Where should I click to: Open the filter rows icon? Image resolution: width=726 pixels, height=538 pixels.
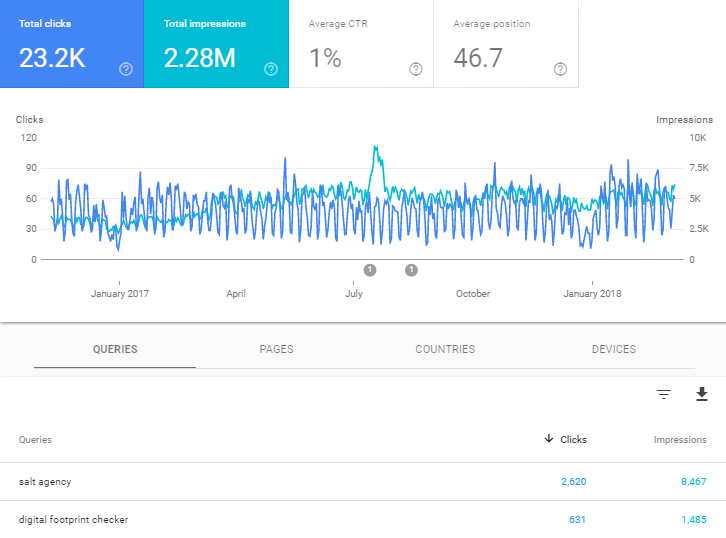(663, 394)
